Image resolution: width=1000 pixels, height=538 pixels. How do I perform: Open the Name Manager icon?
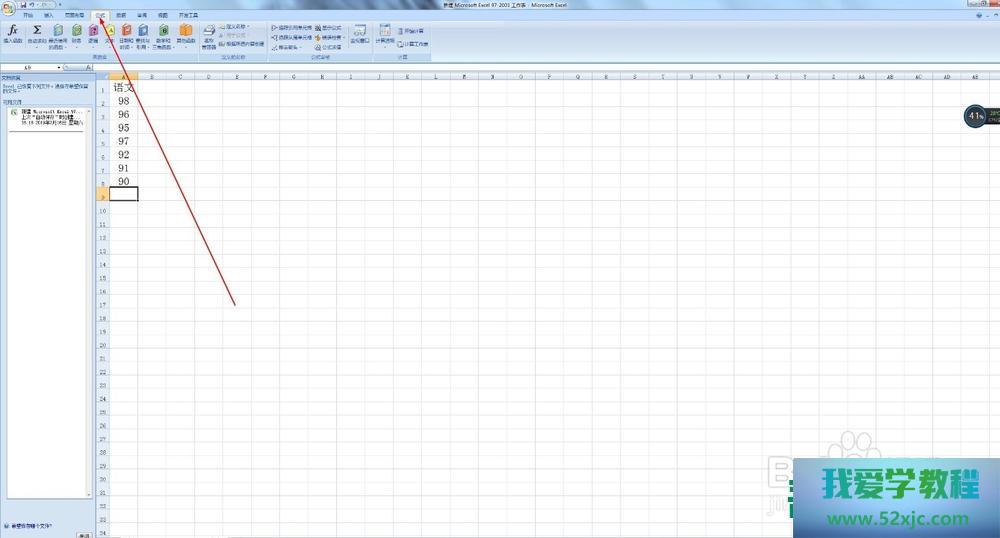[209, 36]
